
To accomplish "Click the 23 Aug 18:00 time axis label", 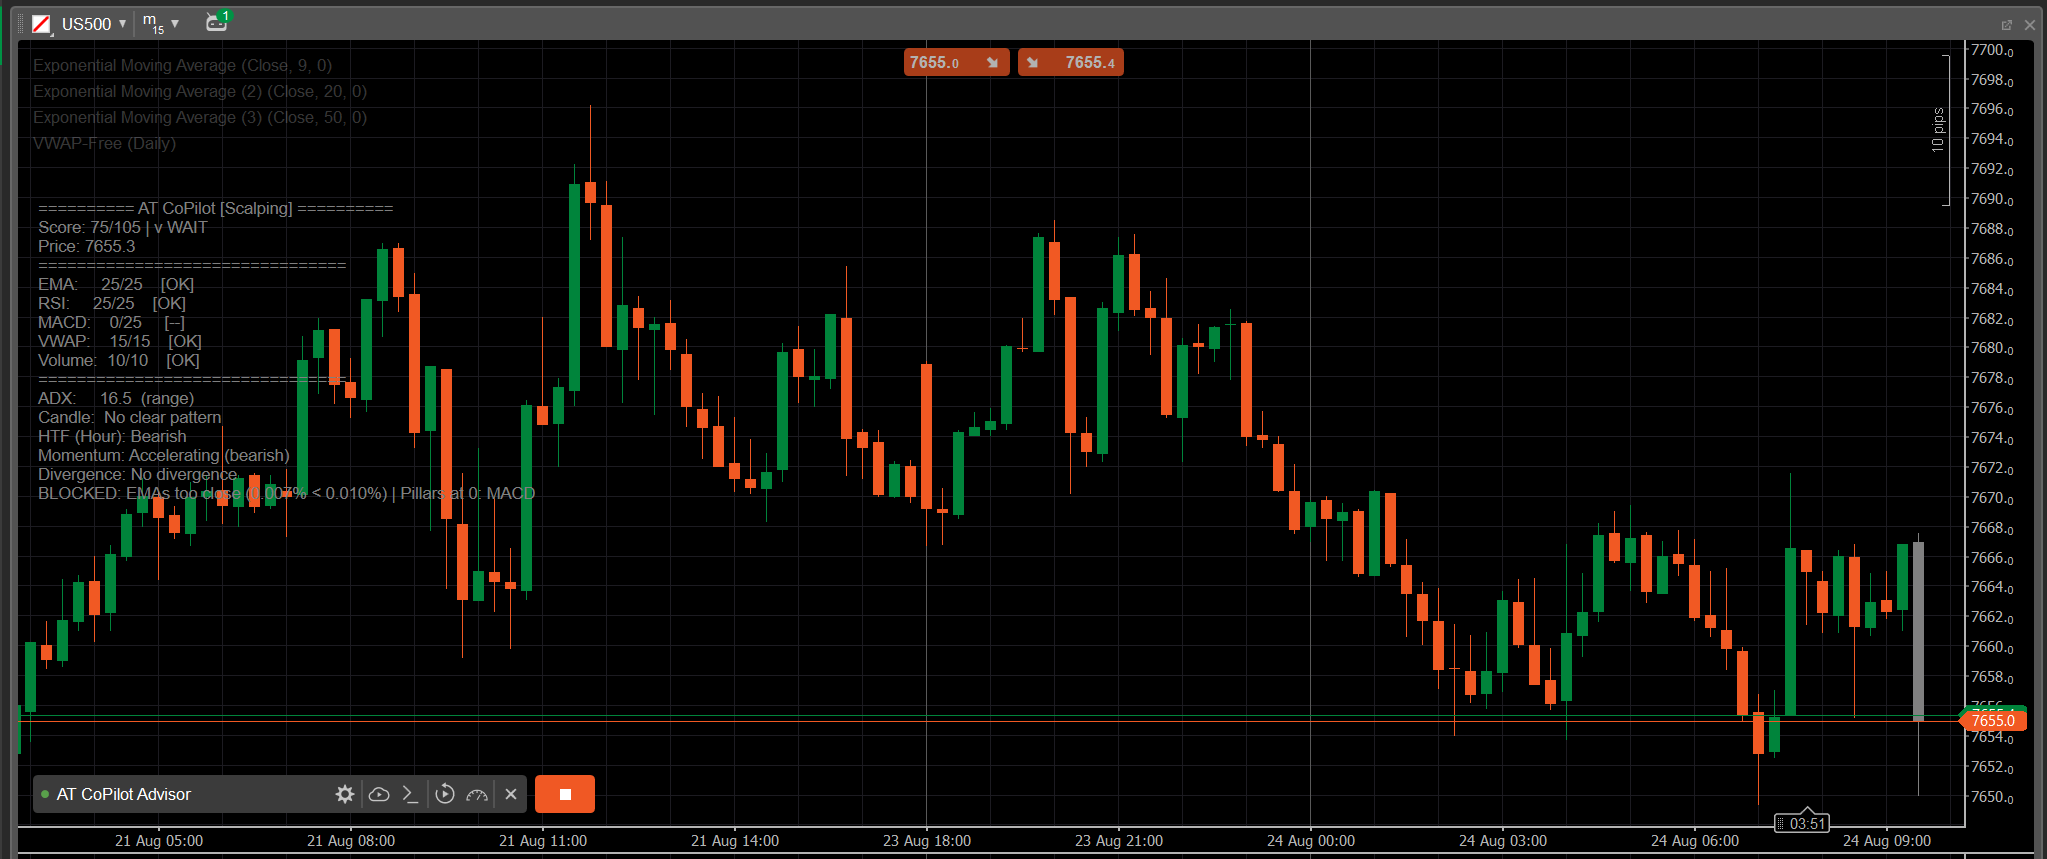I will click(927, 841).
